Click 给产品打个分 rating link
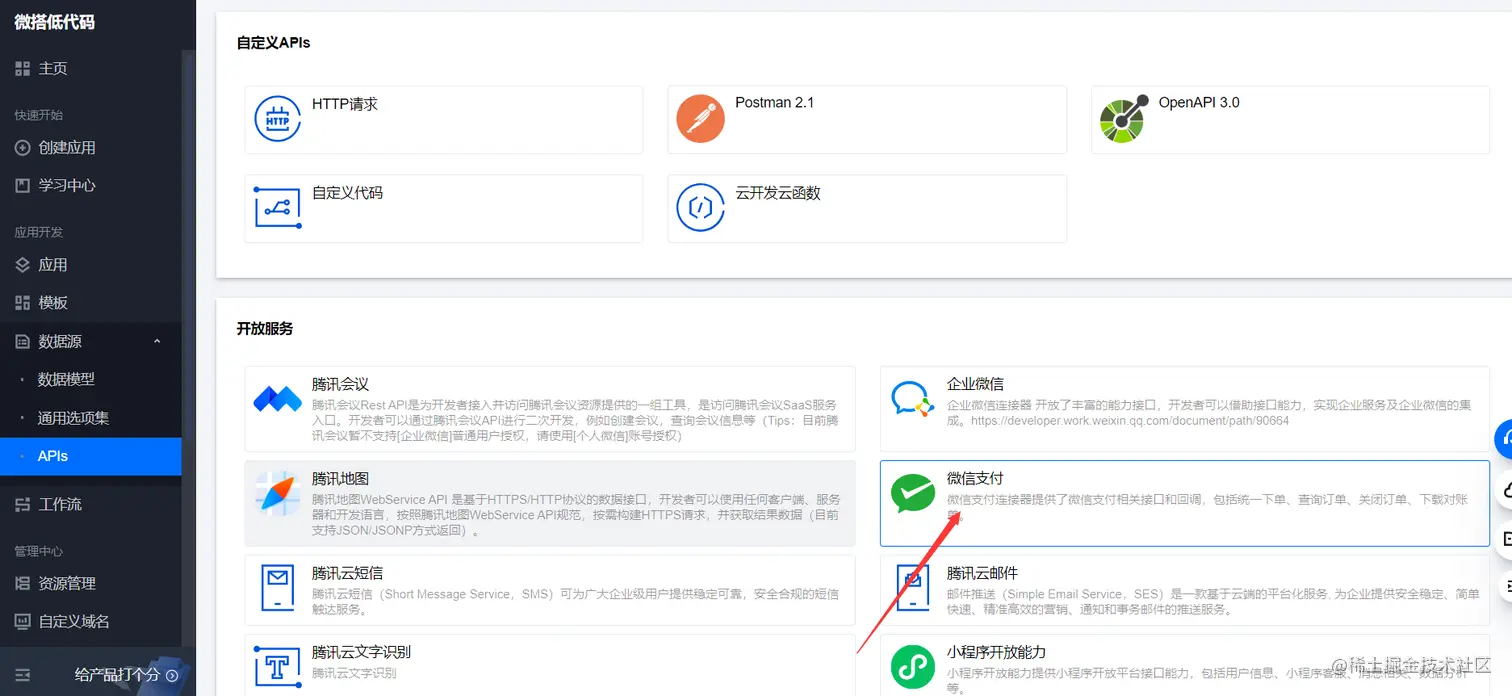 [126, 675]
